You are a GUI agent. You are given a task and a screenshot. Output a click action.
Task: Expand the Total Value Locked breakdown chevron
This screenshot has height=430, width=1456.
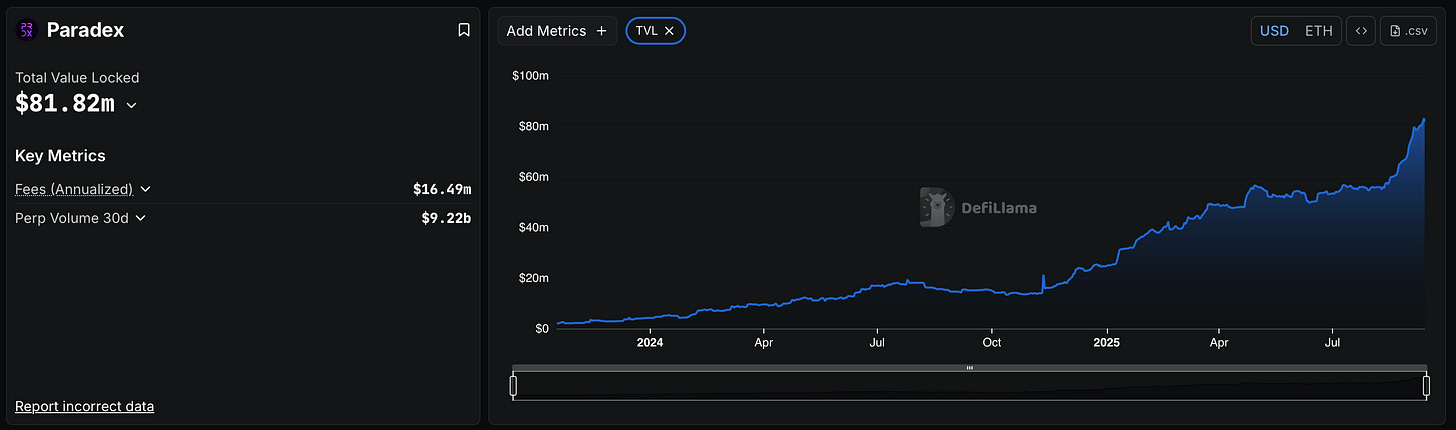[x=131, y=105]
